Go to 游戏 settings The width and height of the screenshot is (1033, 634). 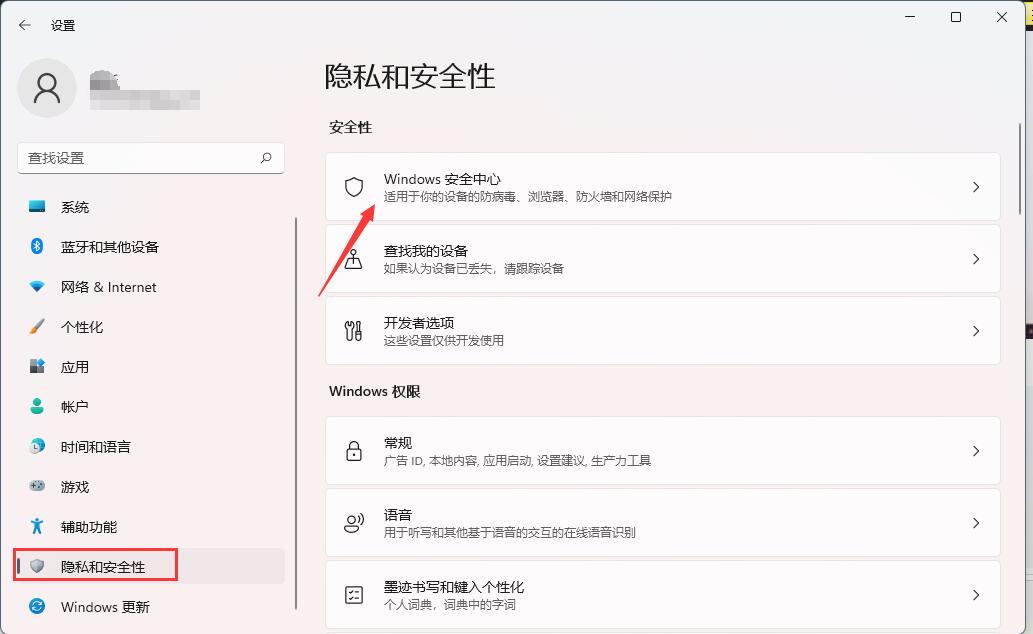[x=151, y=486]
